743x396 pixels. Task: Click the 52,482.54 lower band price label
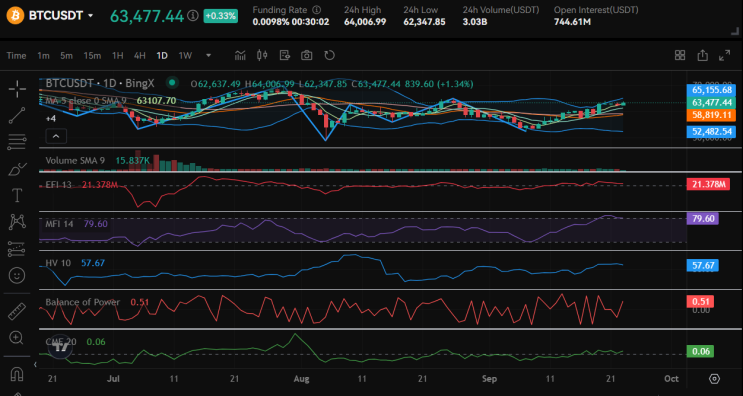(x=712, y=131)
